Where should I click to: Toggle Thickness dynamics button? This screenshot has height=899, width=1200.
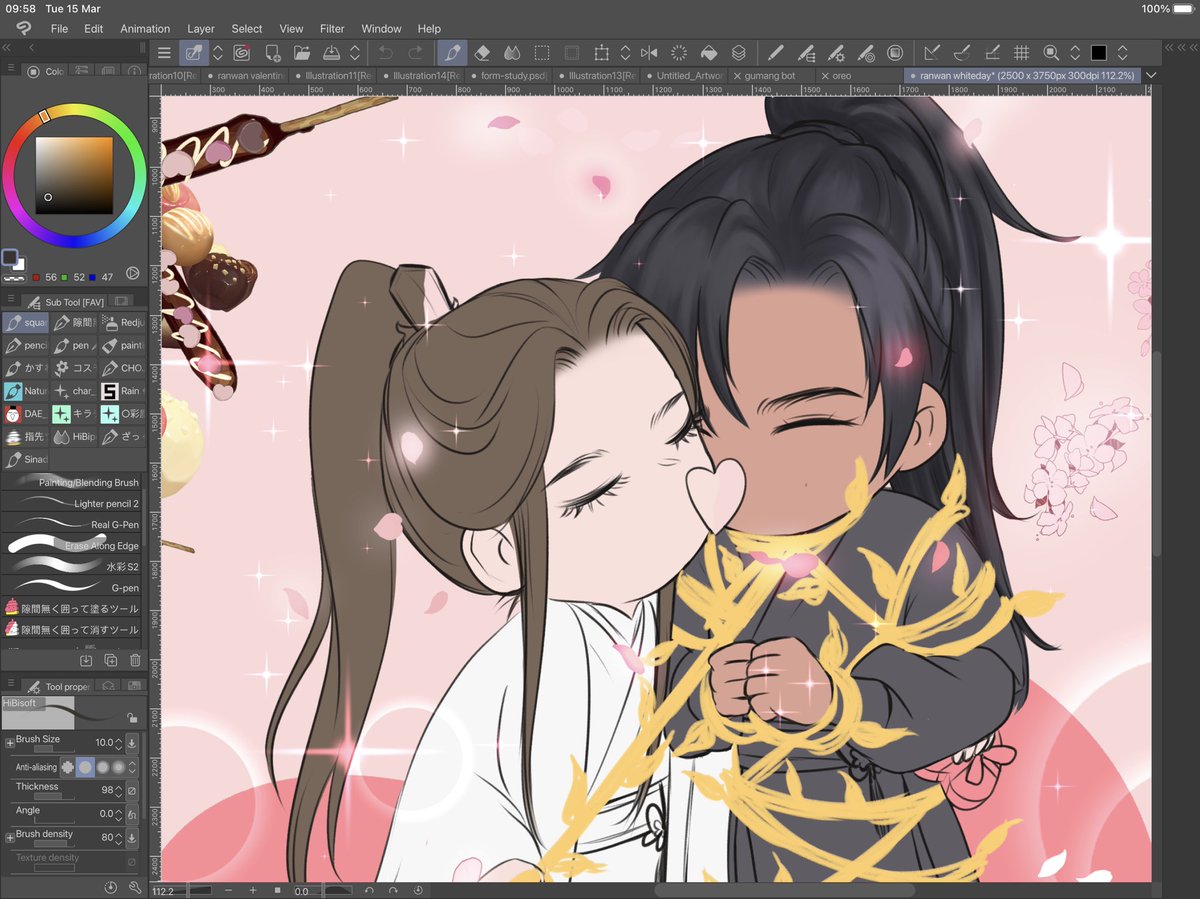pyautogui.click(x=132, y=791)
